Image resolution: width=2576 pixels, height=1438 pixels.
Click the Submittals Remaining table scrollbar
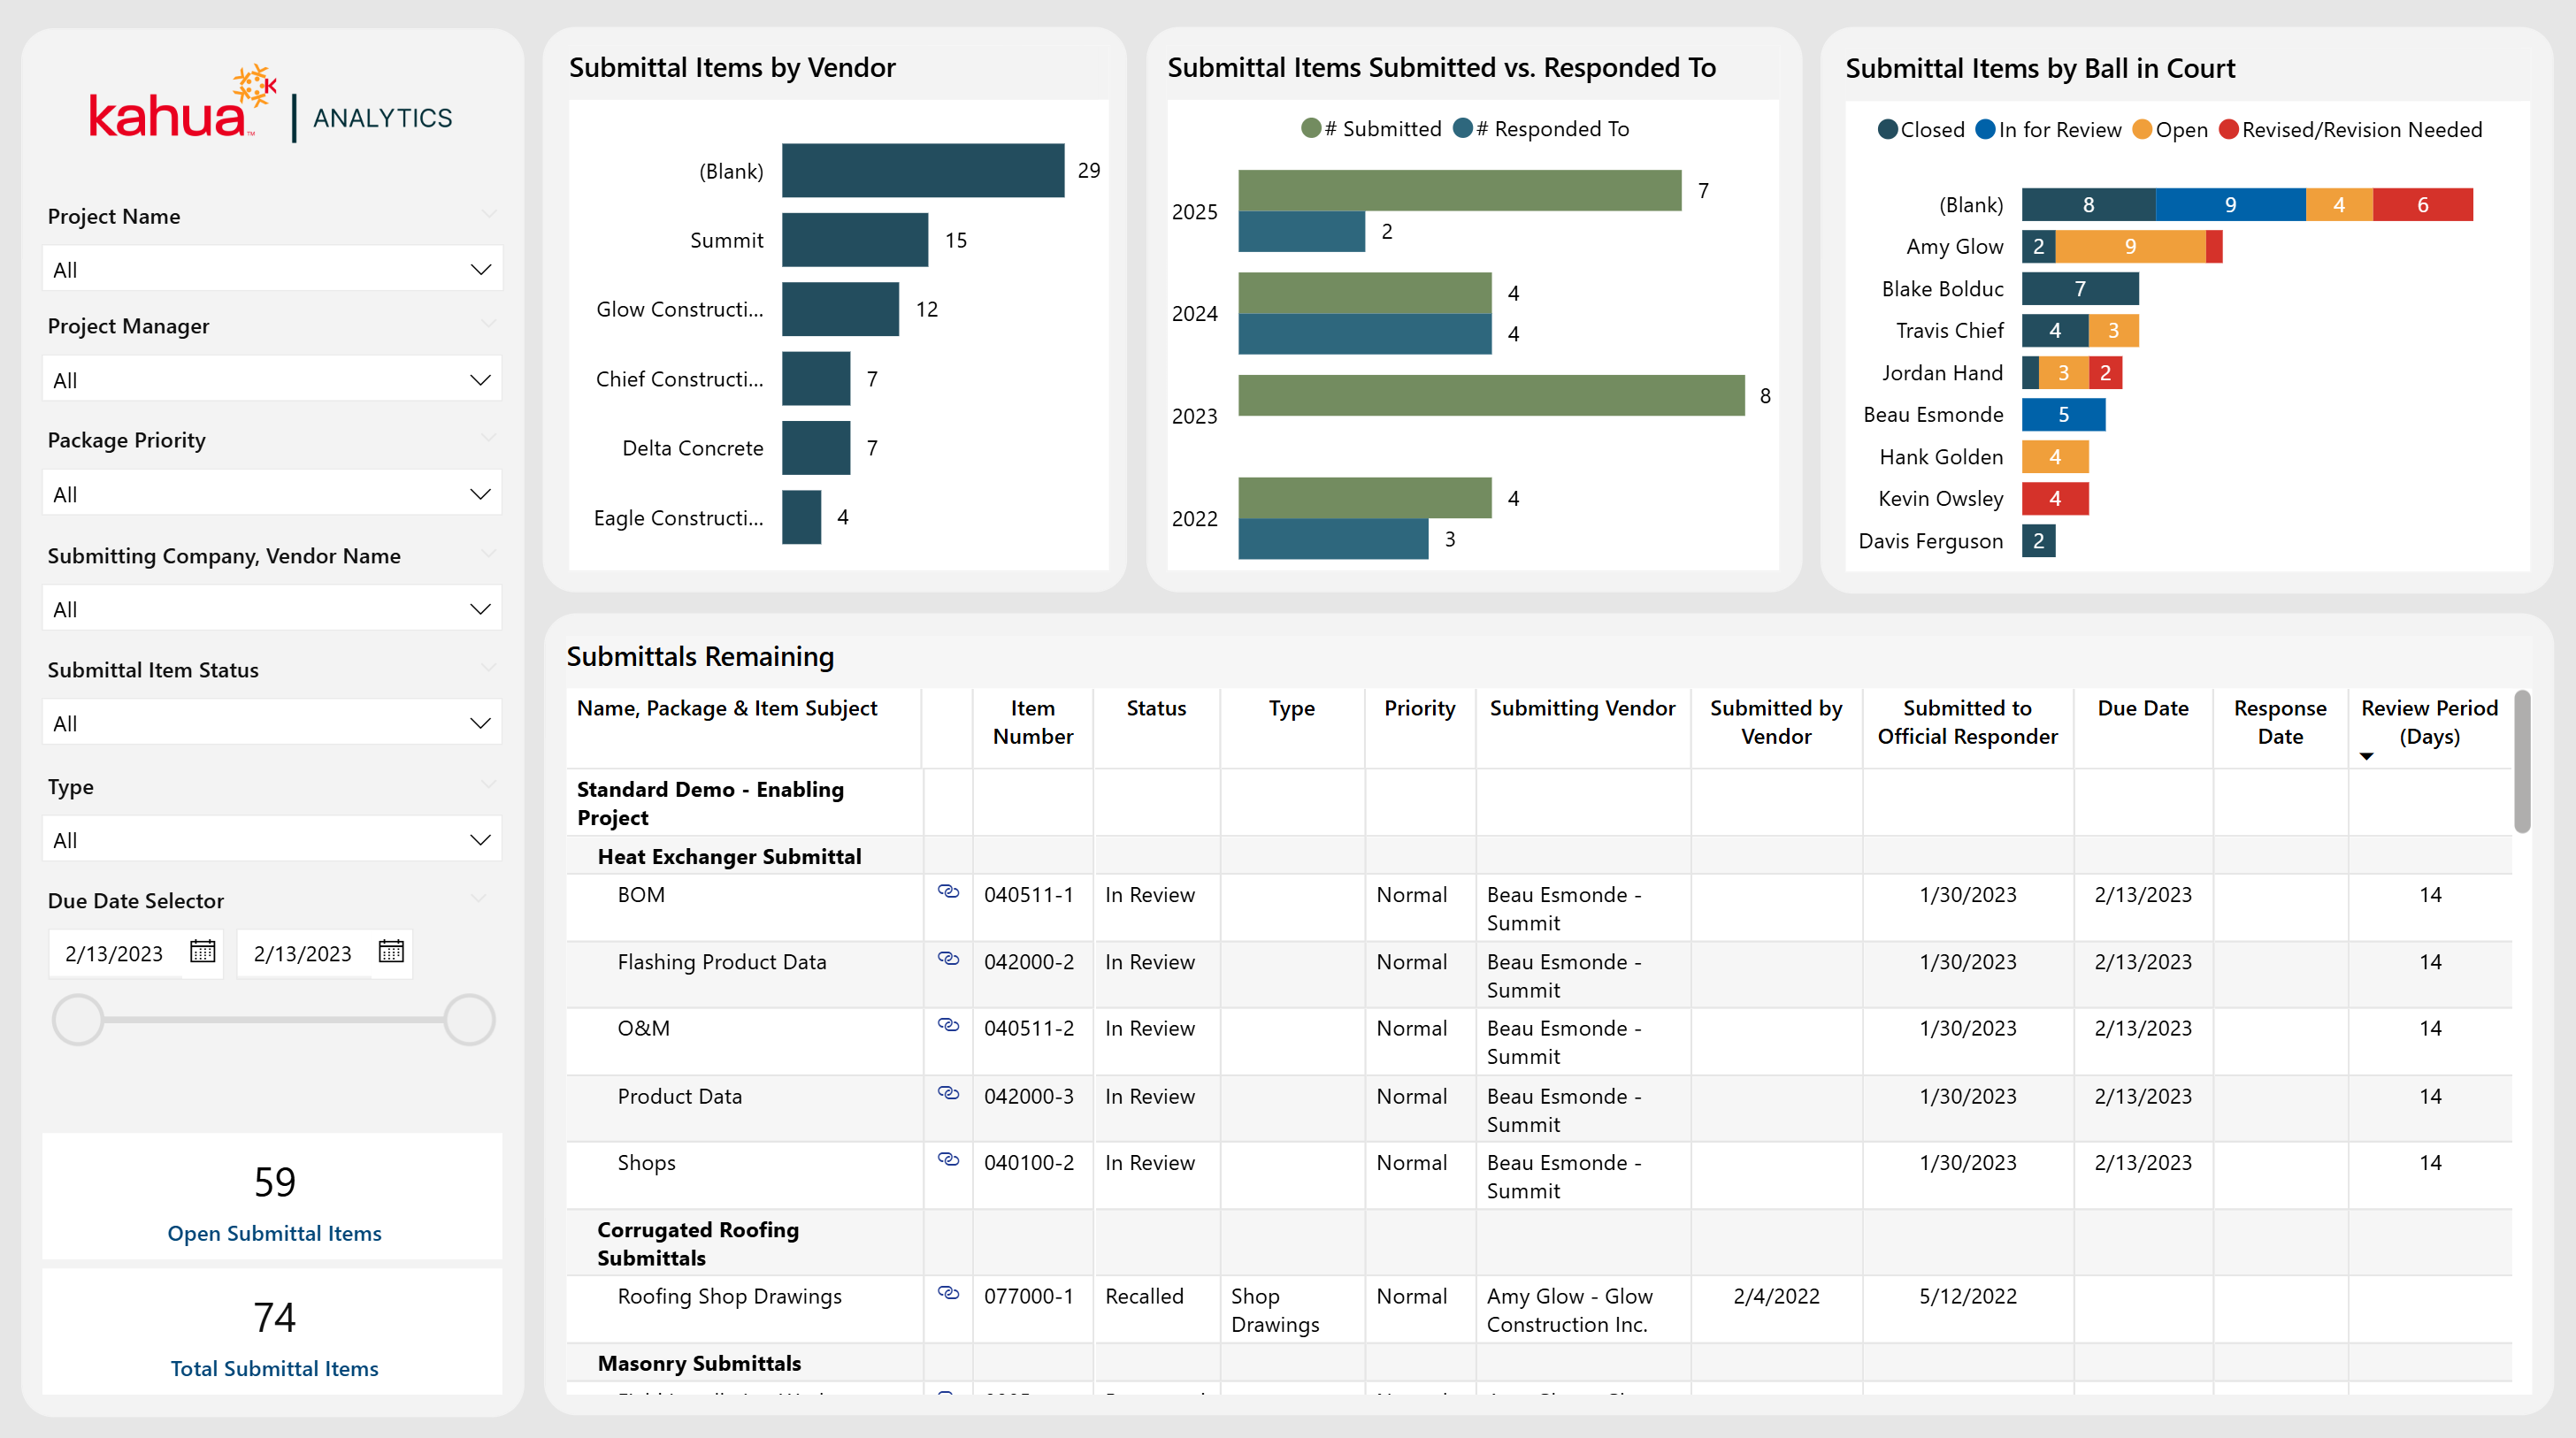pyautogui.click(x=2522, y=762)
